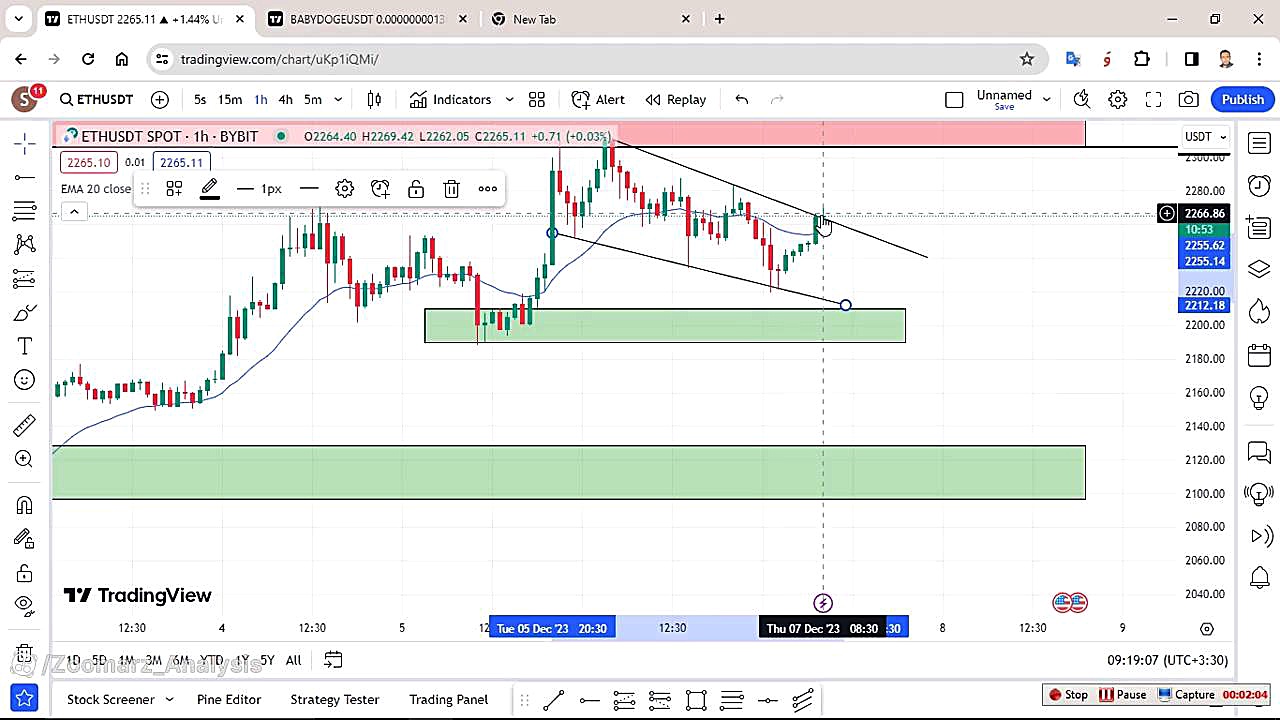Publish the chart idea
This screenshot has width=1280, height=720.
(x=1243, y=99)
